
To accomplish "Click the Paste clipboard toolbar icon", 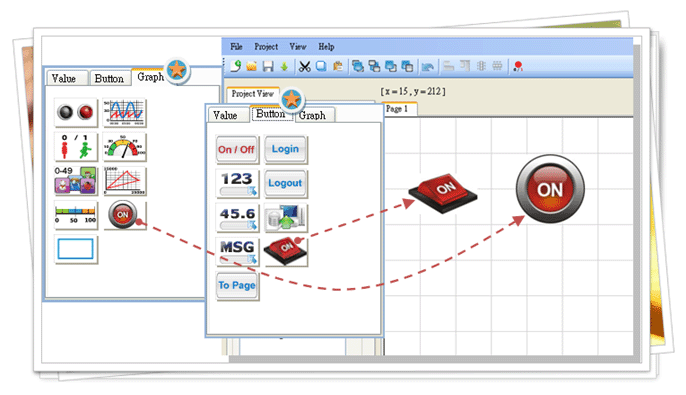I will tap(338, 66).
